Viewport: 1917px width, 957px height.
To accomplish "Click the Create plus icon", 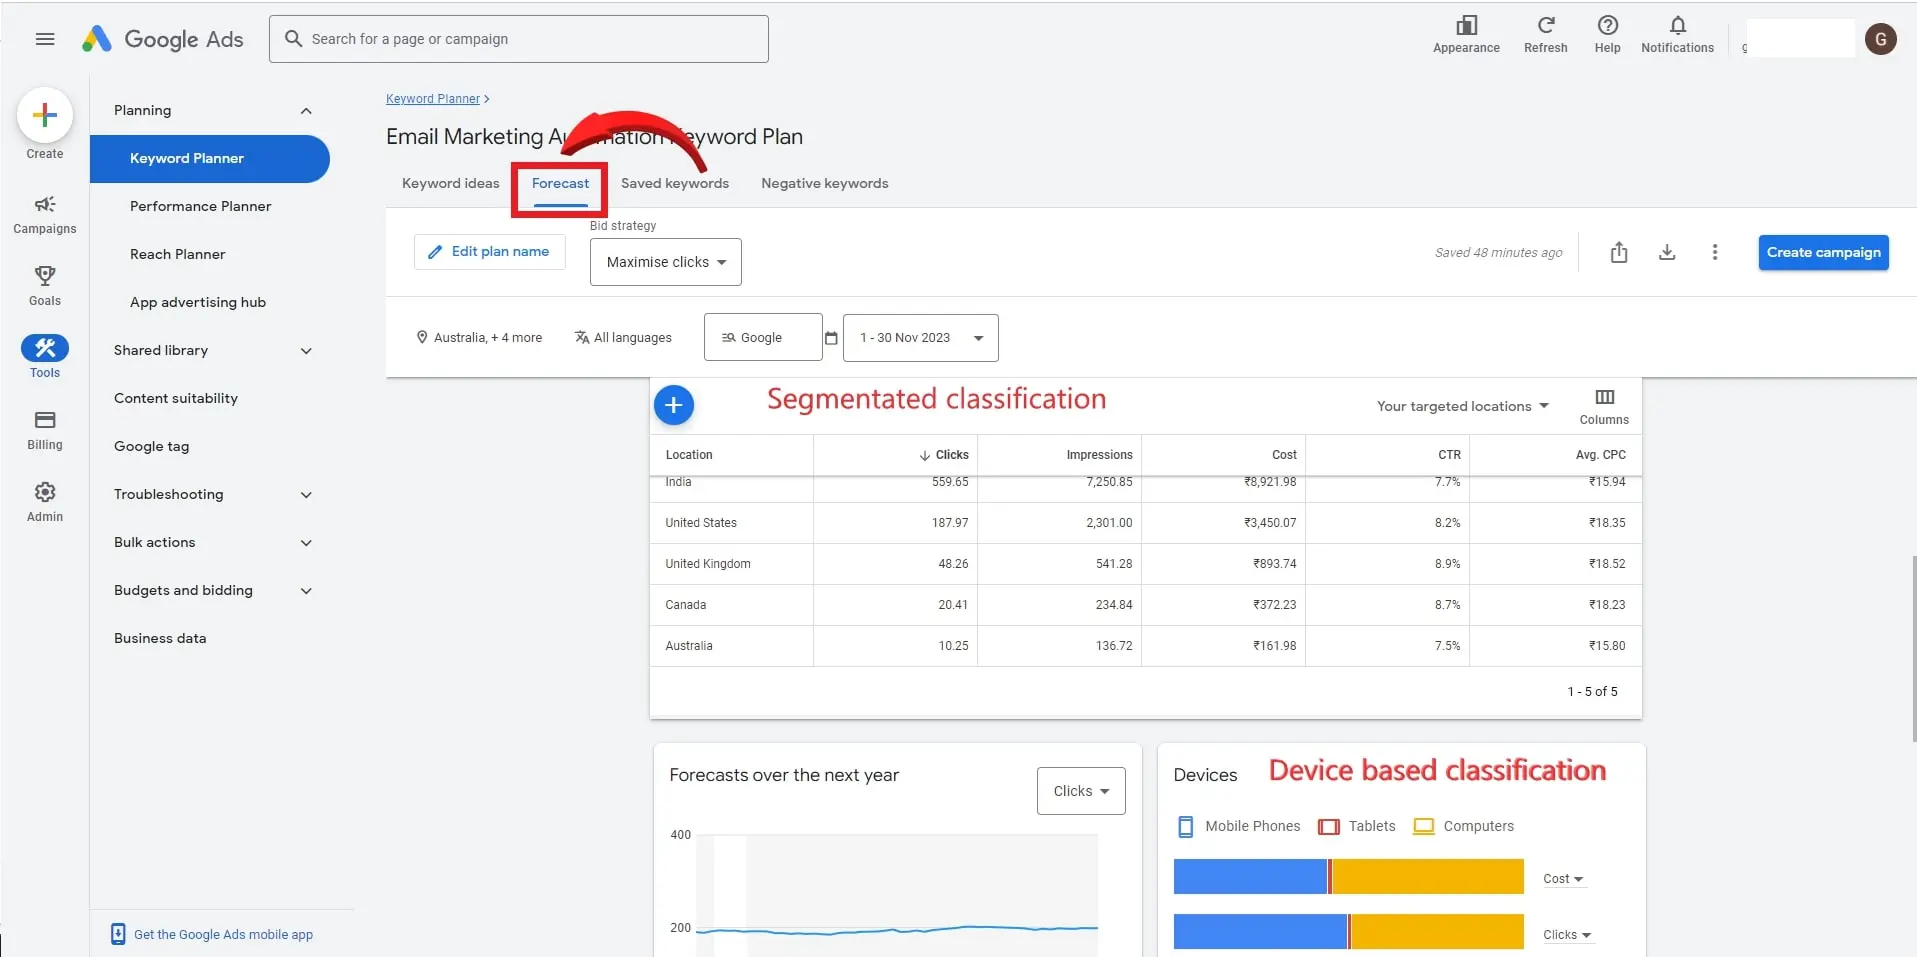I will point(45,116).
